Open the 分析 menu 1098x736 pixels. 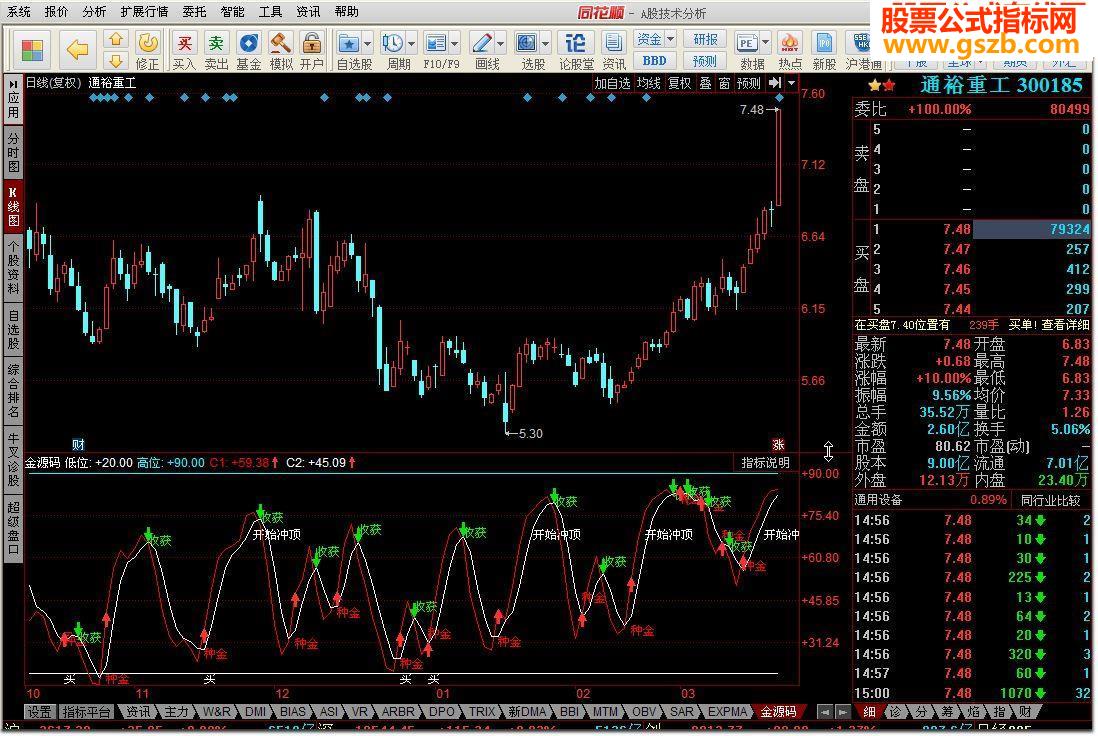click(94, 12)
